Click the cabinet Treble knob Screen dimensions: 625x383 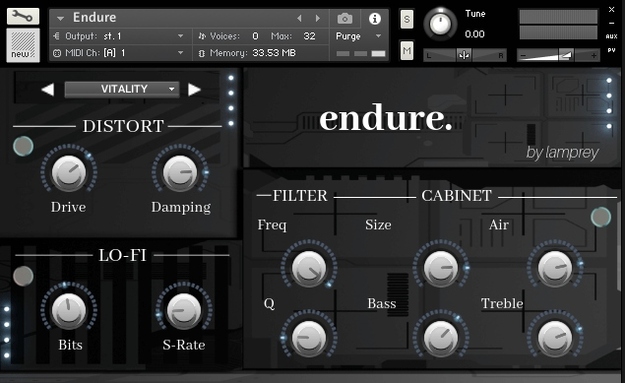[555, 338]
